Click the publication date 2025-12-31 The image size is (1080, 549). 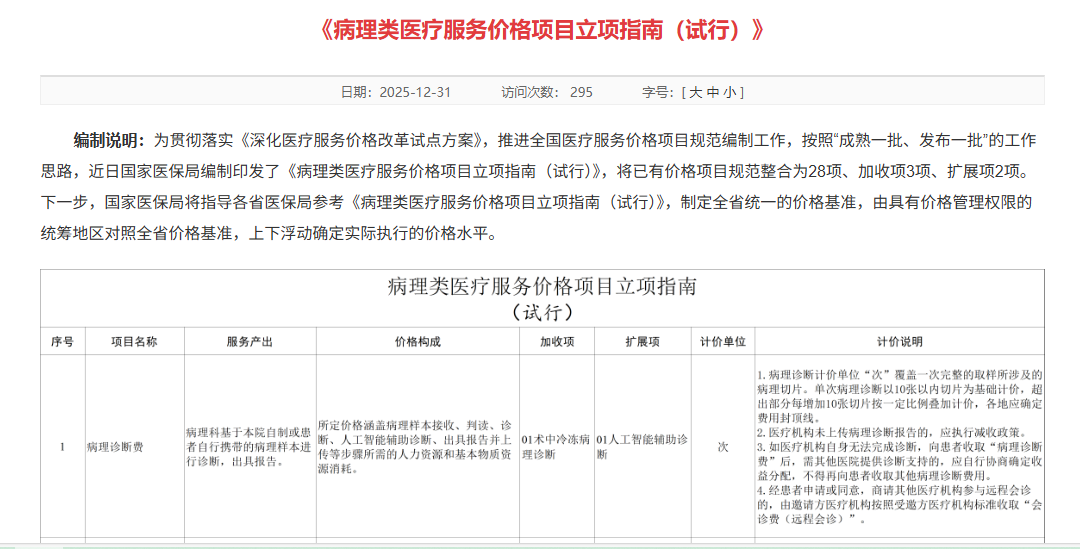click(414, 92)
